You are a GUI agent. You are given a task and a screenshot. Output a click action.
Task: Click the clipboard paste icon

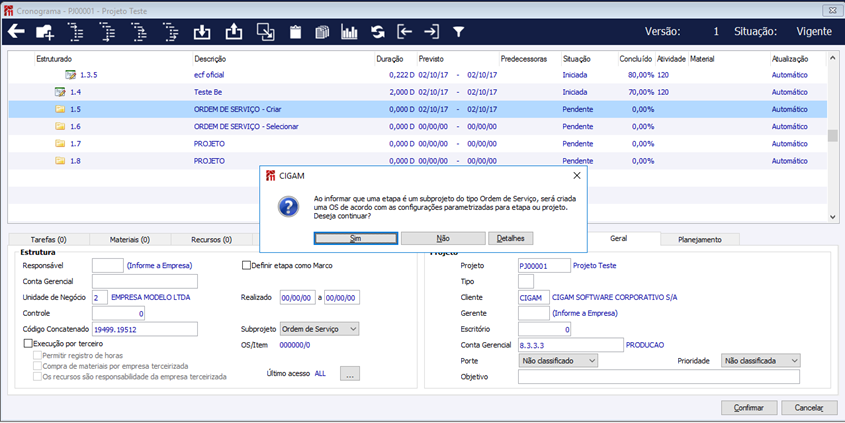tap(295, 32)
